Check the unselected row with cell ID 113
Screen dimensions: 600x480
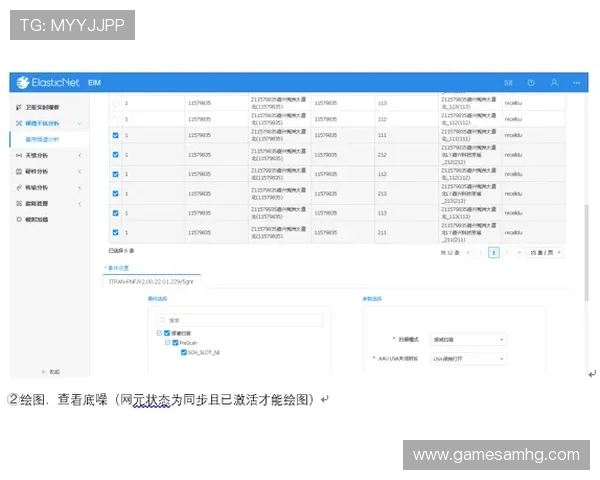point(116,103)
